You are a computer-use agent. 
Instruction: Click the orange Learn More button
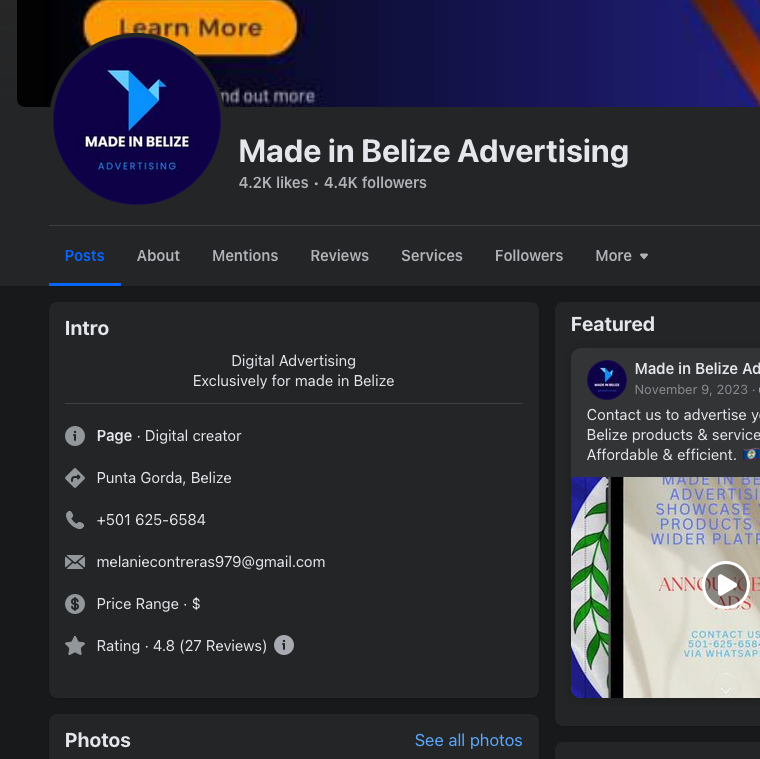click(190, 27)
